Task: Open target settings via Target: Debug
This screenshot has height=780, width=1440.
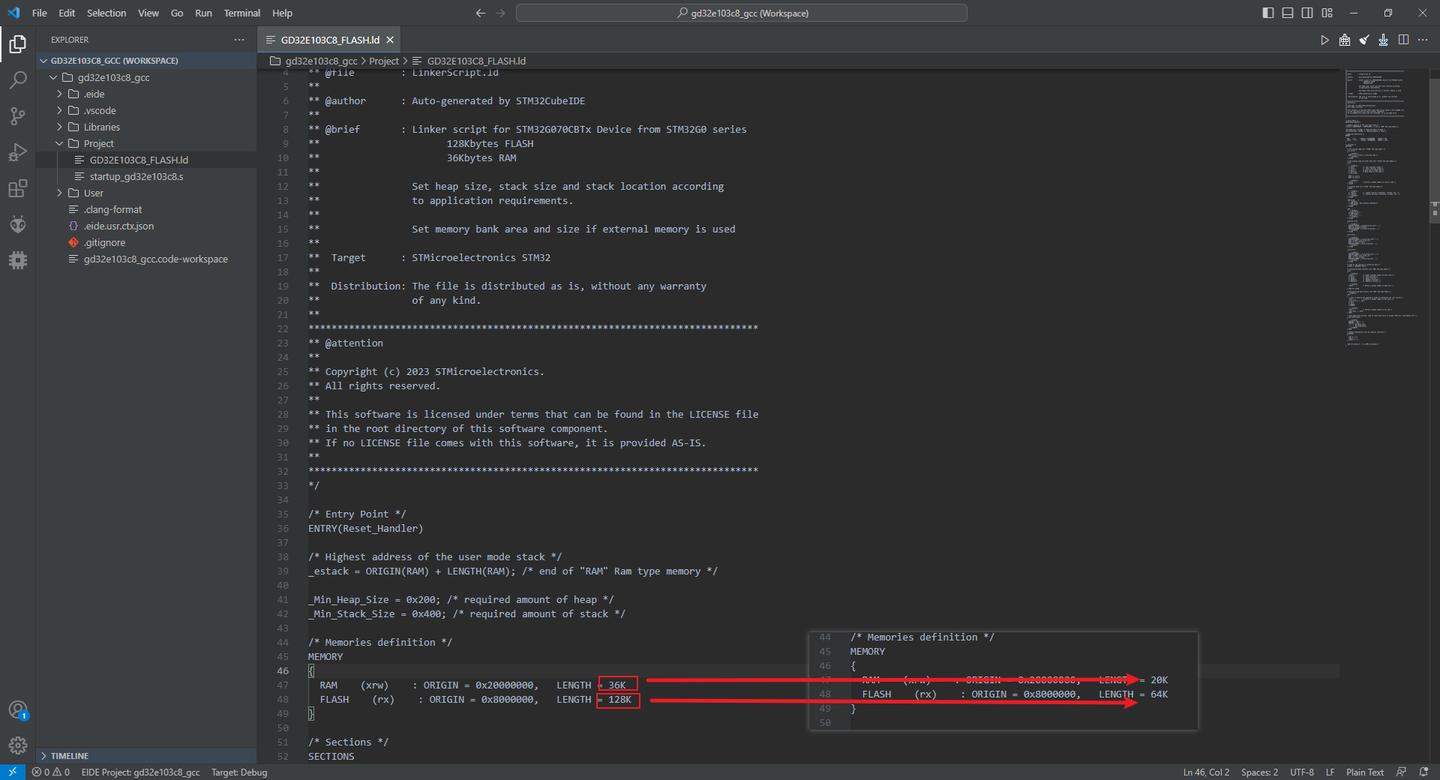Action: (238, 771)
